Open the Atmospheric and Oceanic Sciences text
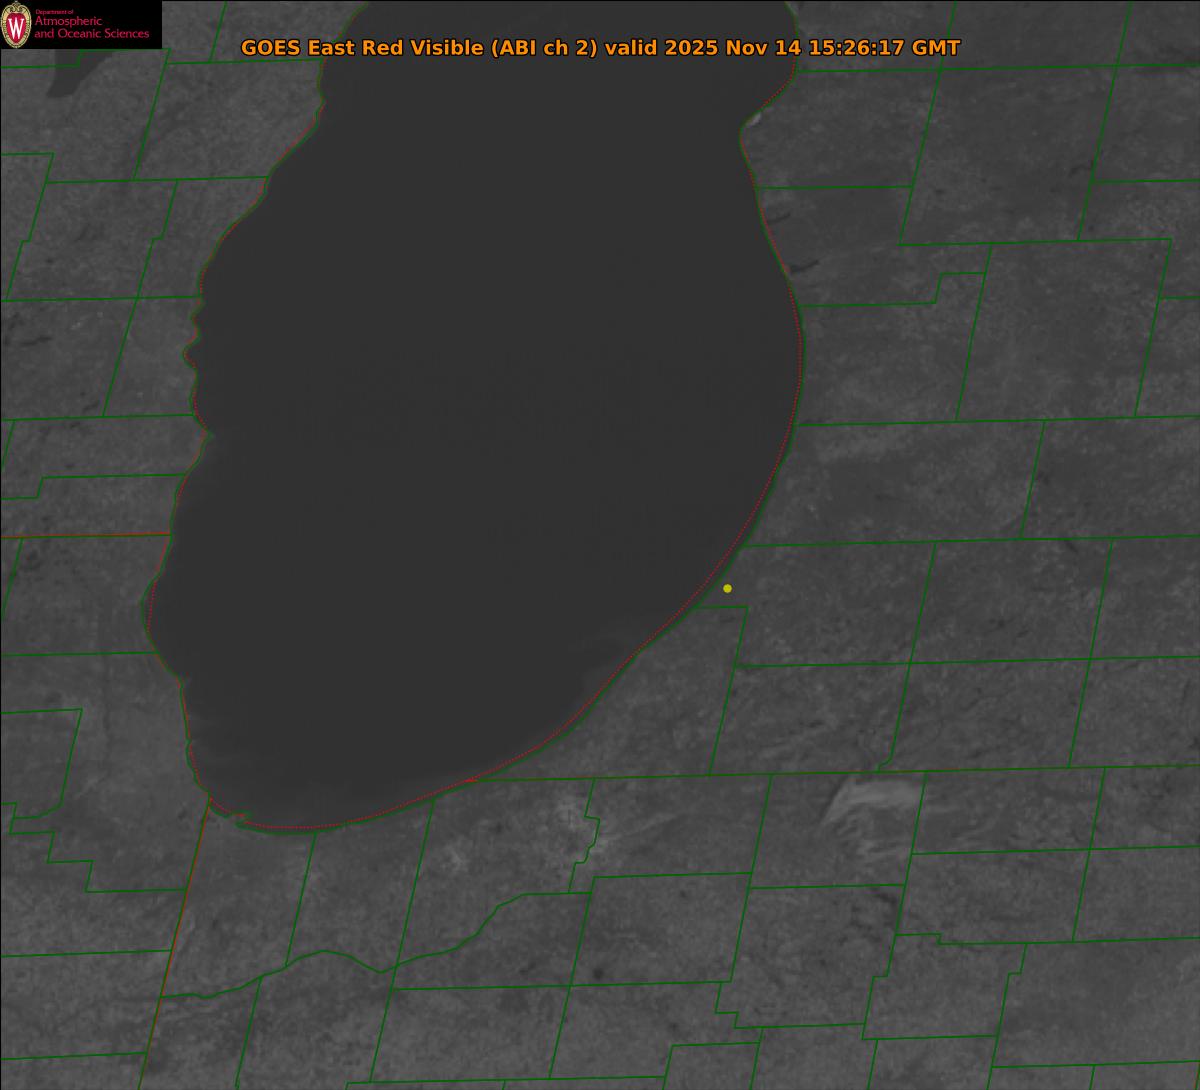 tap(91, 28)
